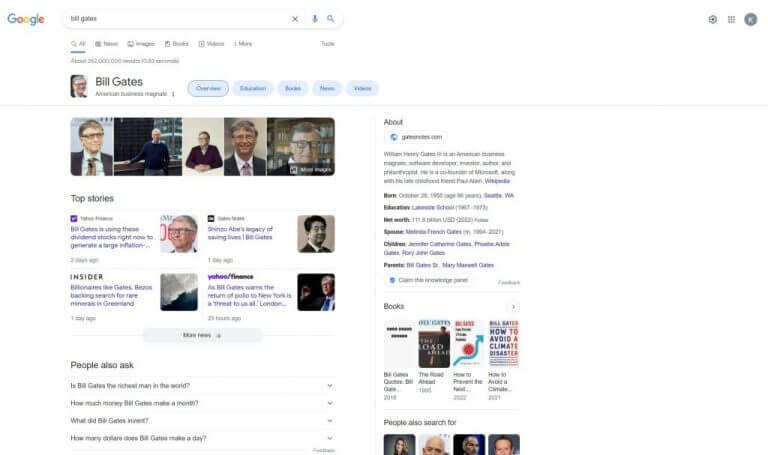Select the News chip under Bill Gates
768x455 pixels.
(327, 89)
